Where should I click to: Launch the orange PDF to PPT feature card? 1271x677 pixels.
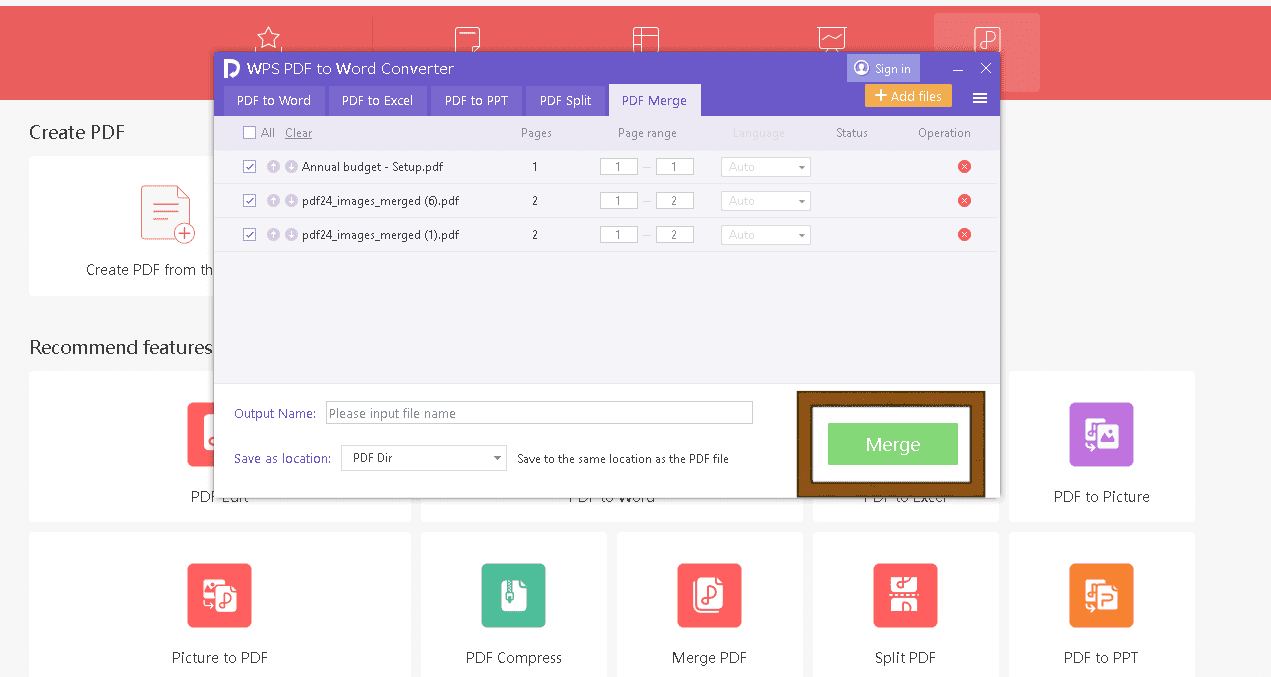(1101, 595)
